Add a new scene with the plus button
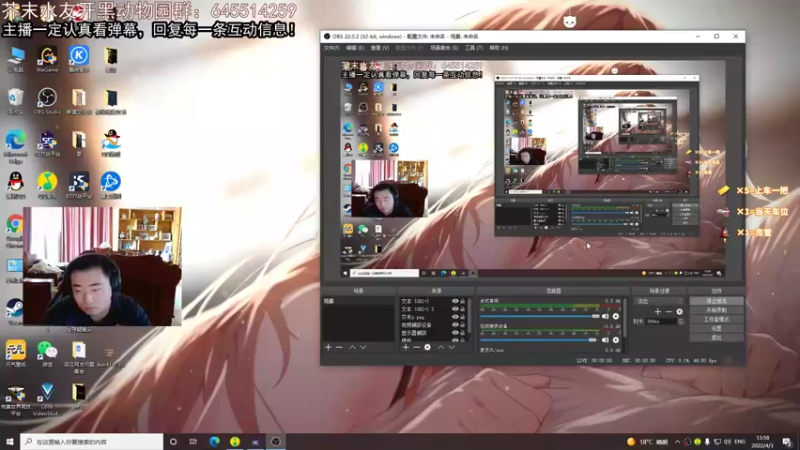The width and height of the screenshot is (800, 450). tap(328, 347)
